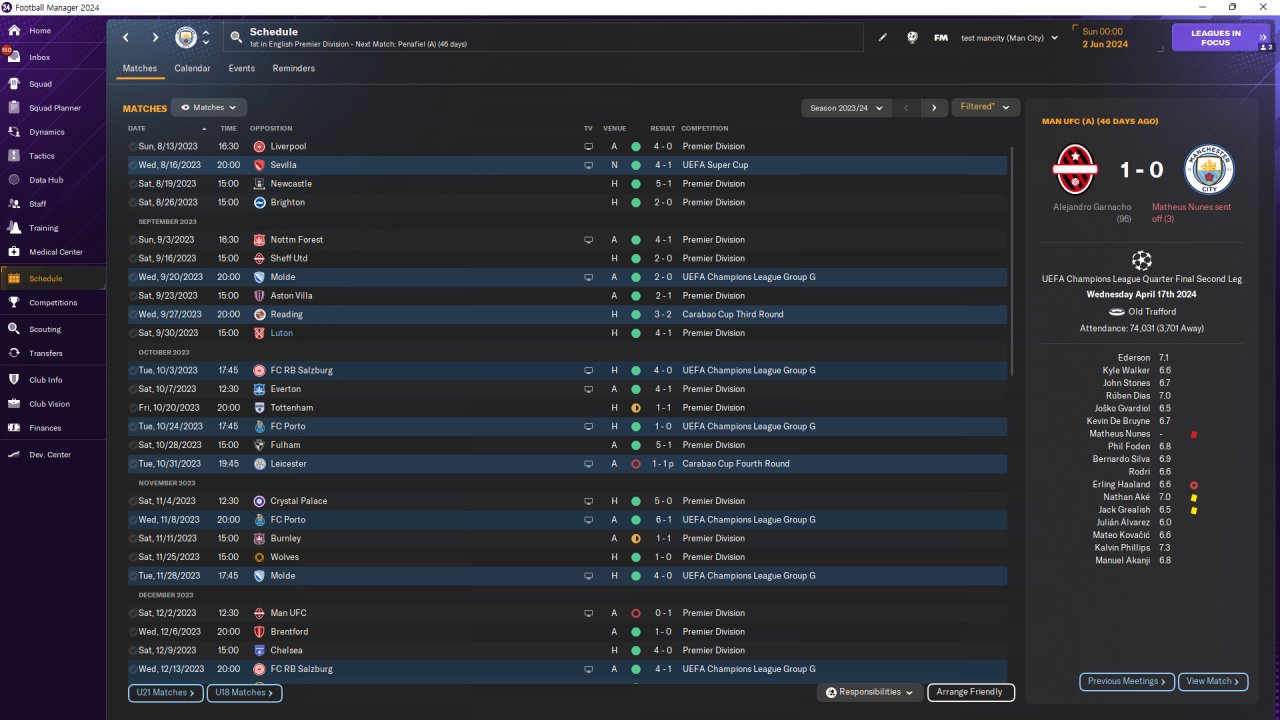This screenshot has width=1280, height=720.
Task: Open the Season 2023/24 dropdown
Action: (x=845, y=108)
